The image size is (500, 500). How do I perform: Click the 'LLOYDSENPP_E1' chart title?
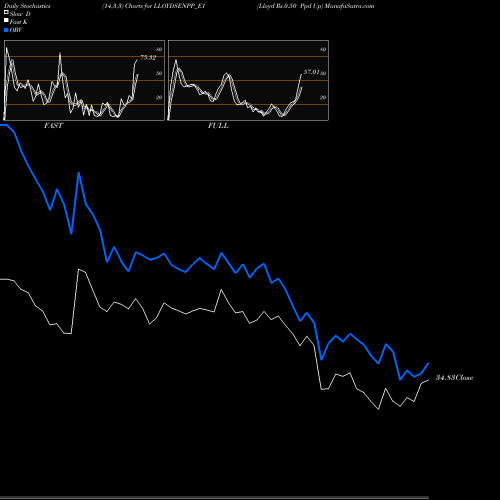coord(180,6)
